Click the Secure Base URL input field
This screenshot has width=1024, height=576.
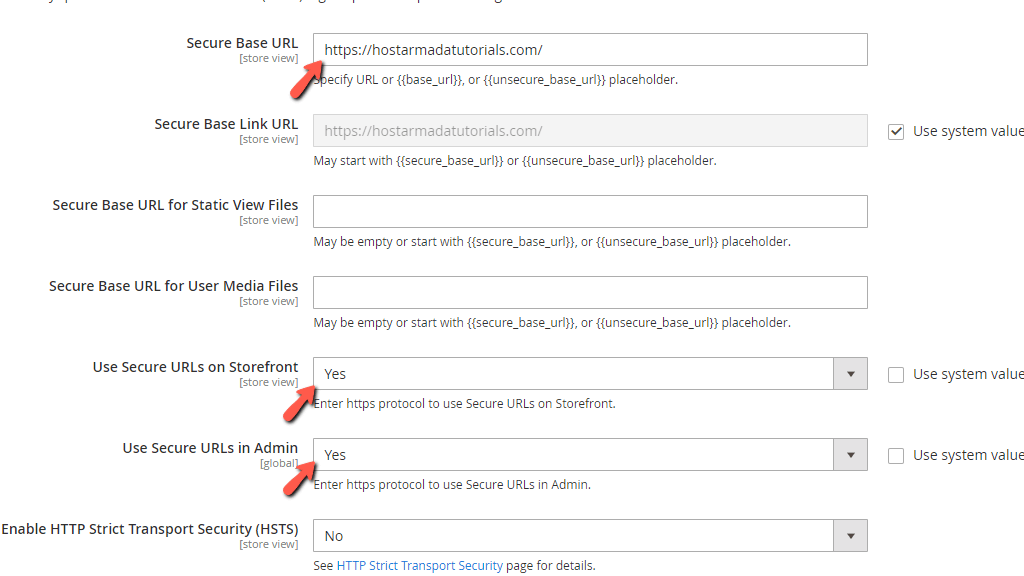[x=590, y=50]
